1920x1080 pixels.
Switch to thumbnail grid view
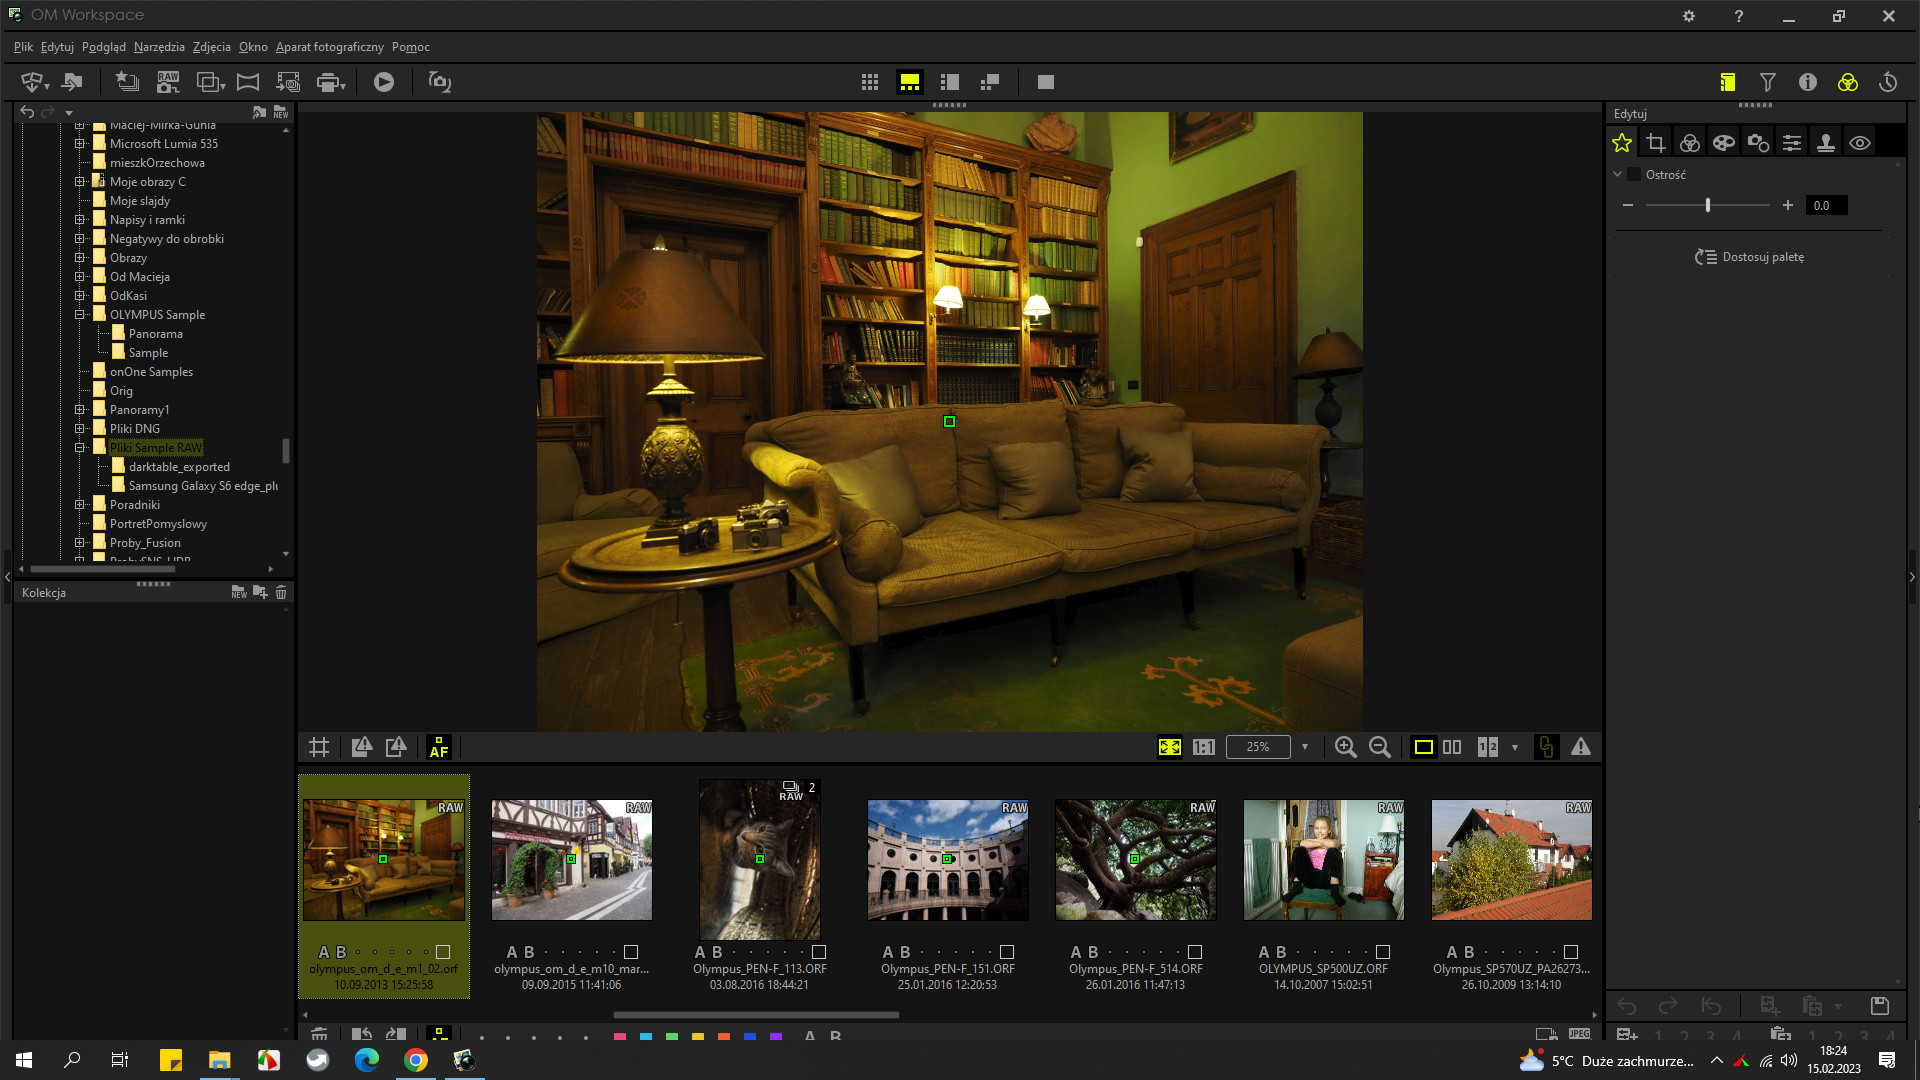(x=870, y=82)
